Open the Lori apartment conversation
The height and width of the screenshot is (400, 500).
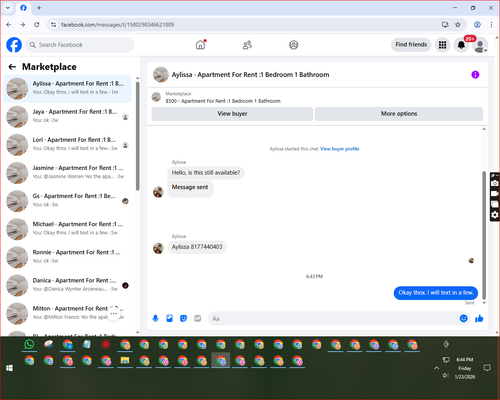(68, 145)
